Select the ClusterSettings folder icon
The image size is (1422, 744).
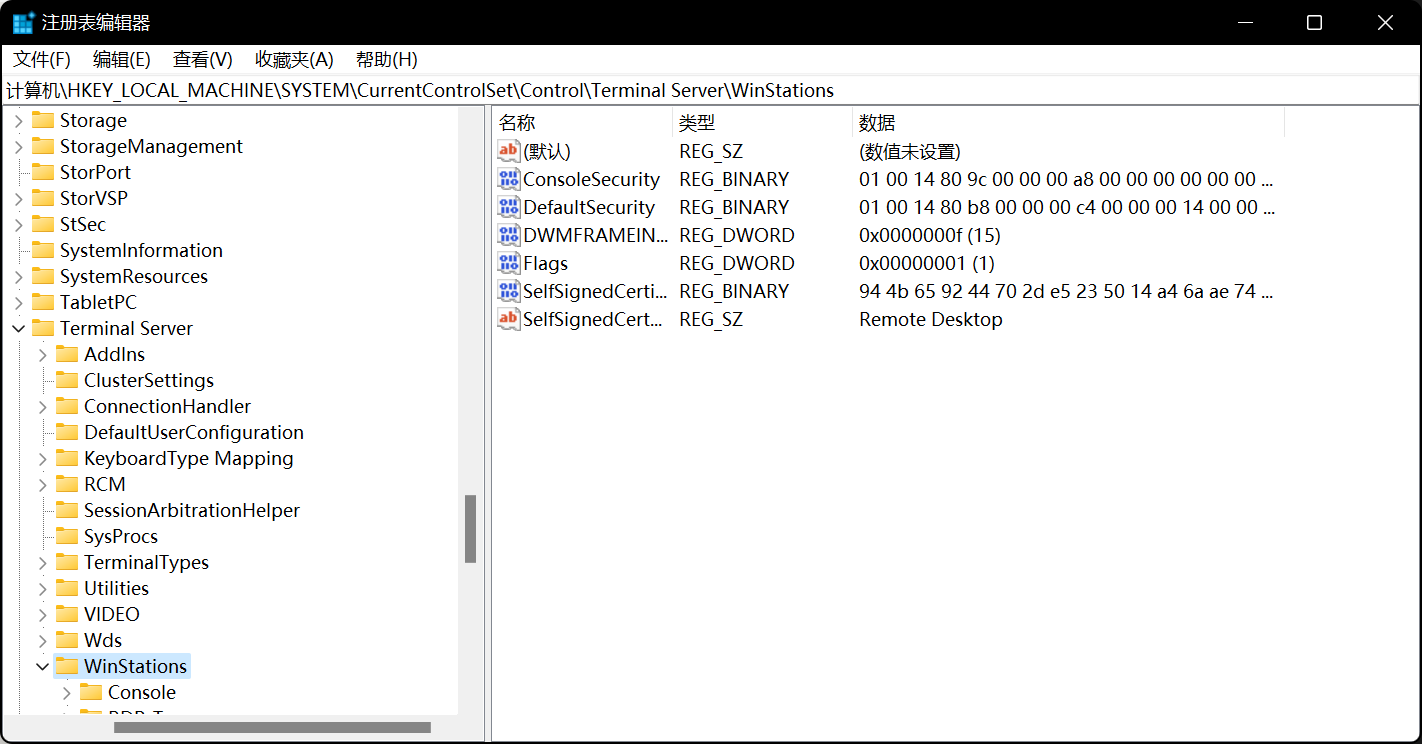click(x=67, y=380)
